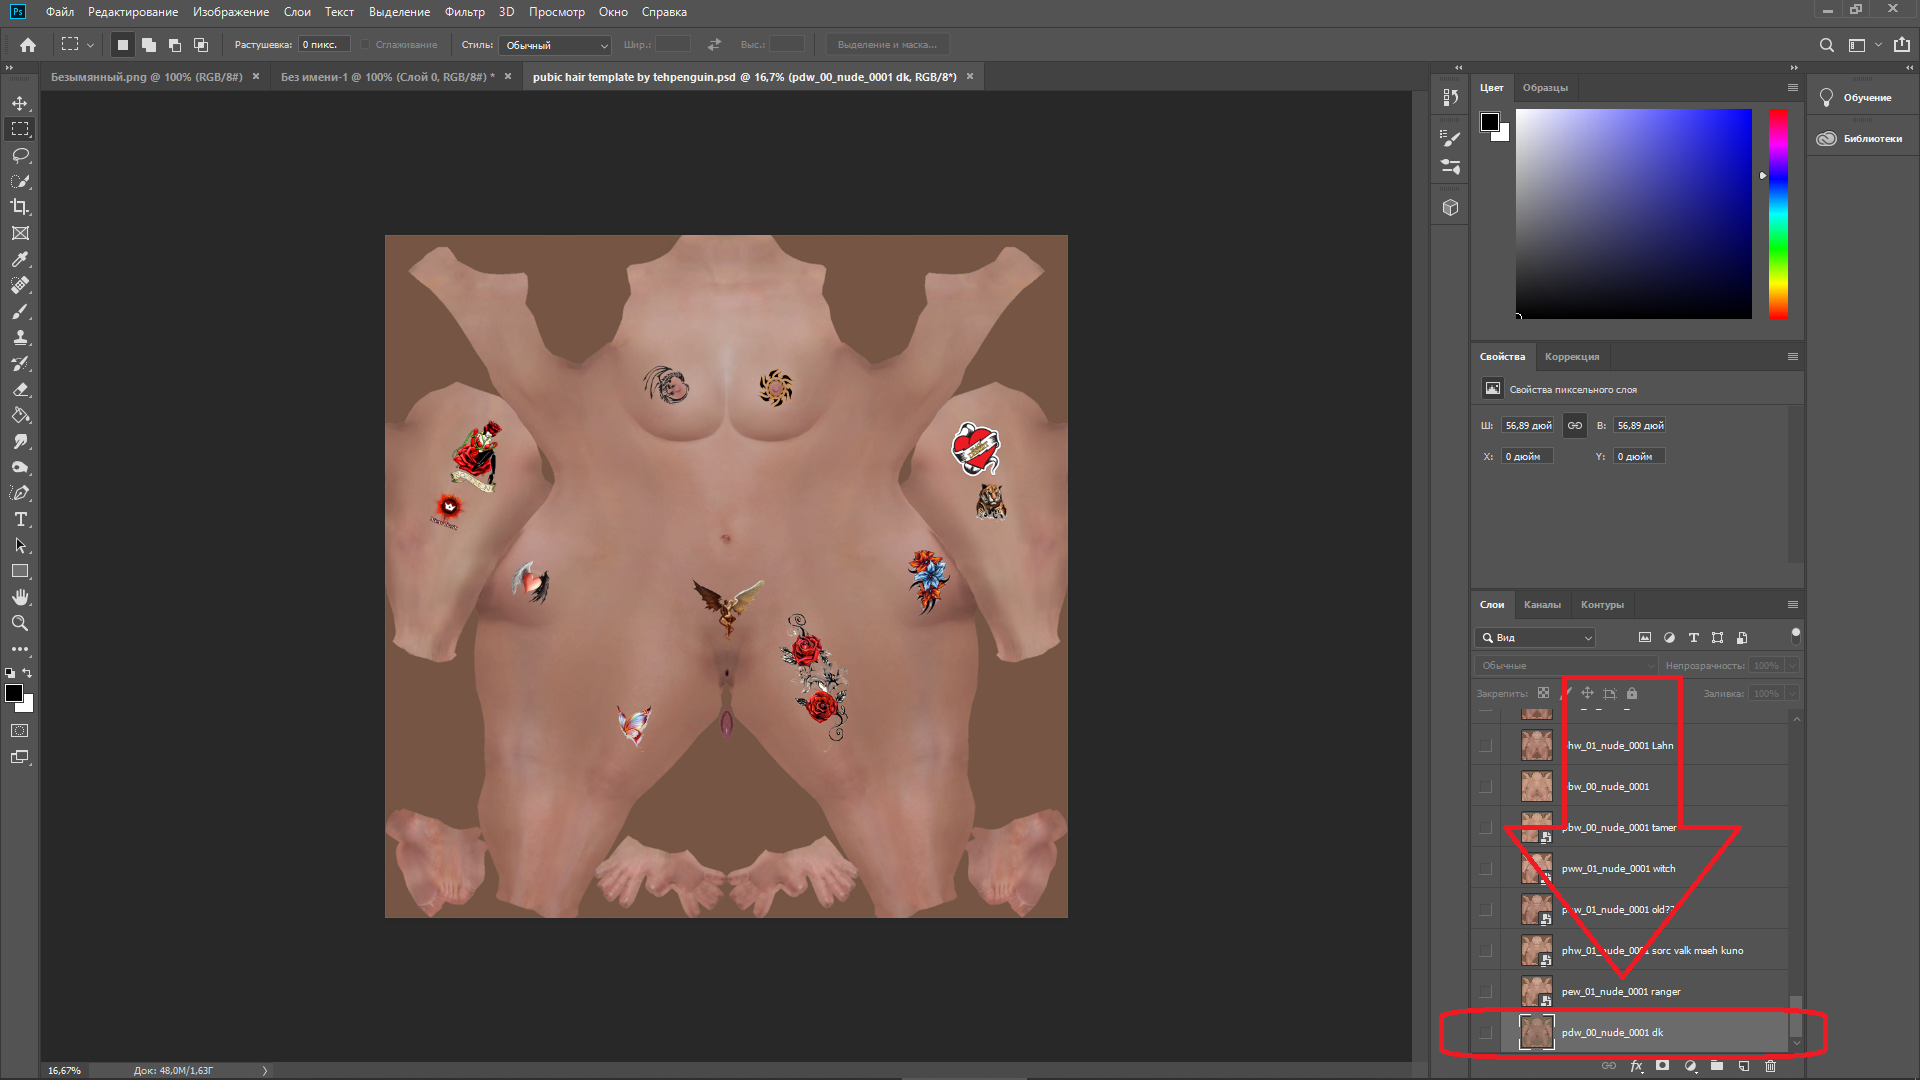Click the Обучение panel button
The height and width of the screenshot is (1080, 1920).
pyautogui.click(x=1861, y=98)
